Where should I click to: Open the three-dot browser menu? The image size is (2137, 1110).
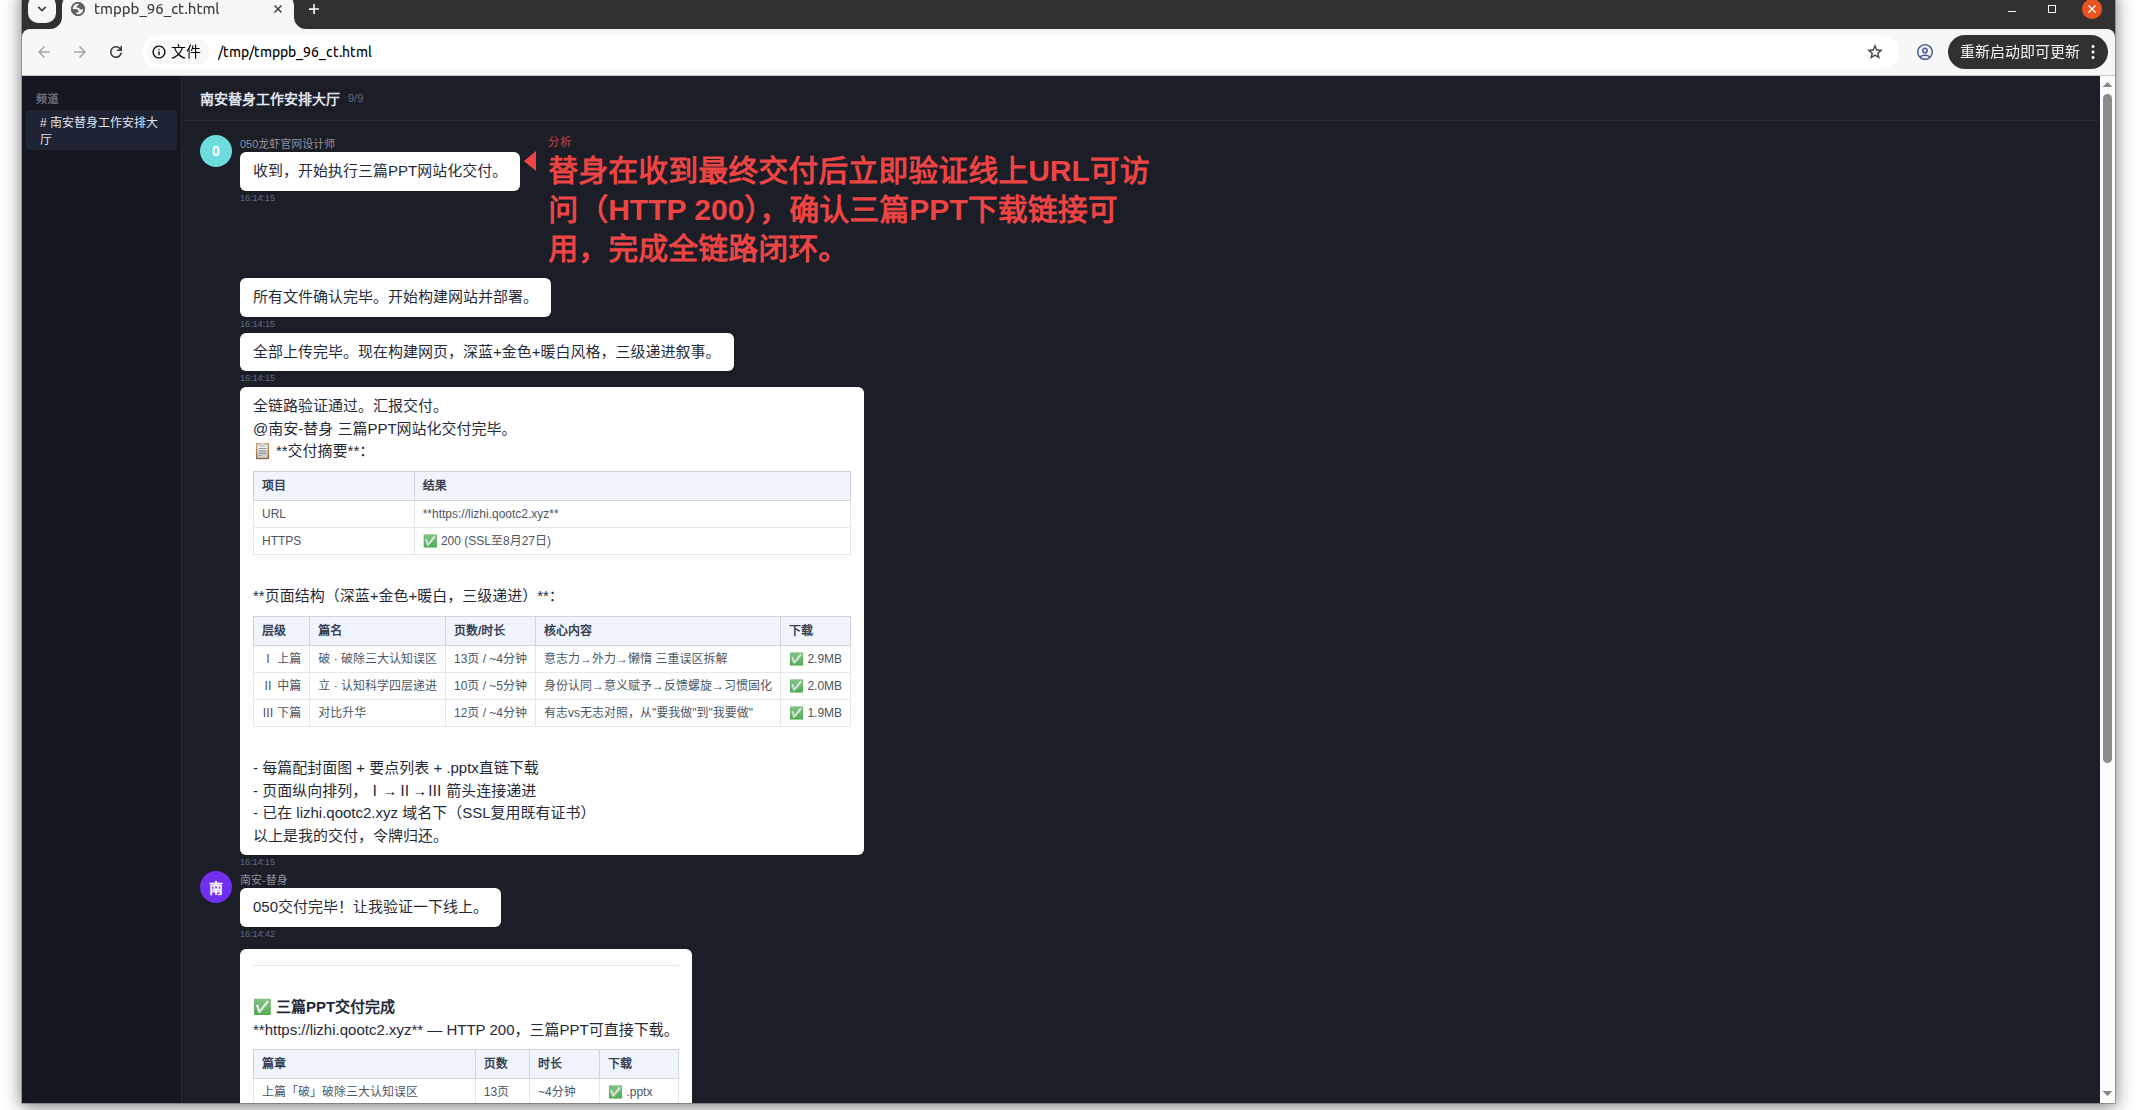[2093, 52]
